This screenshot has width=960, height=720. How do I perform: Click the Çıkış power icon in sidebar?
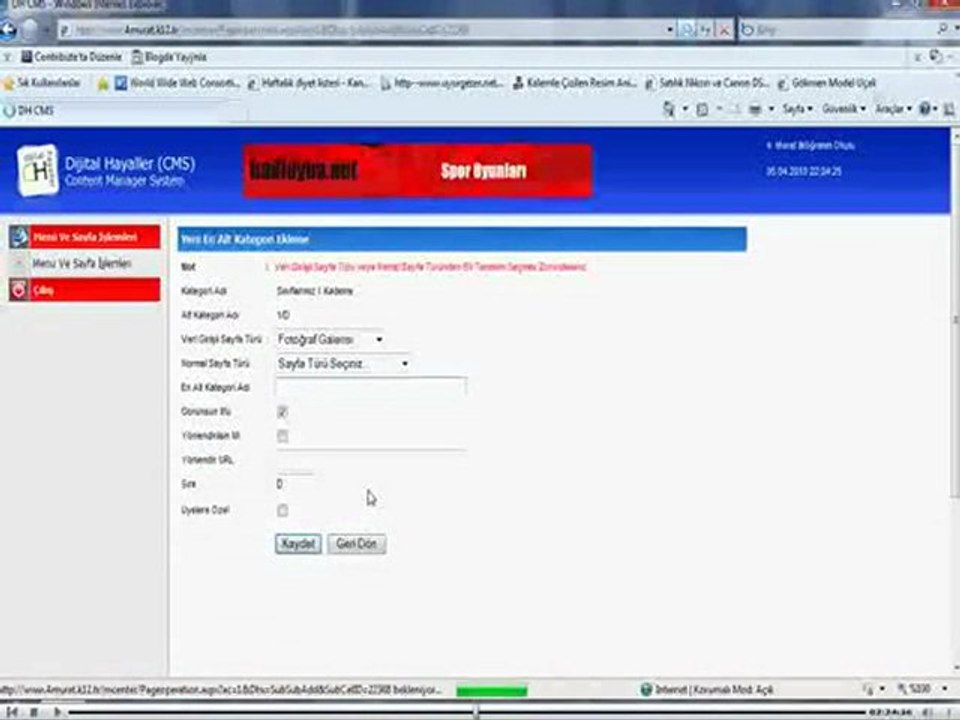[x=19, y=290]
